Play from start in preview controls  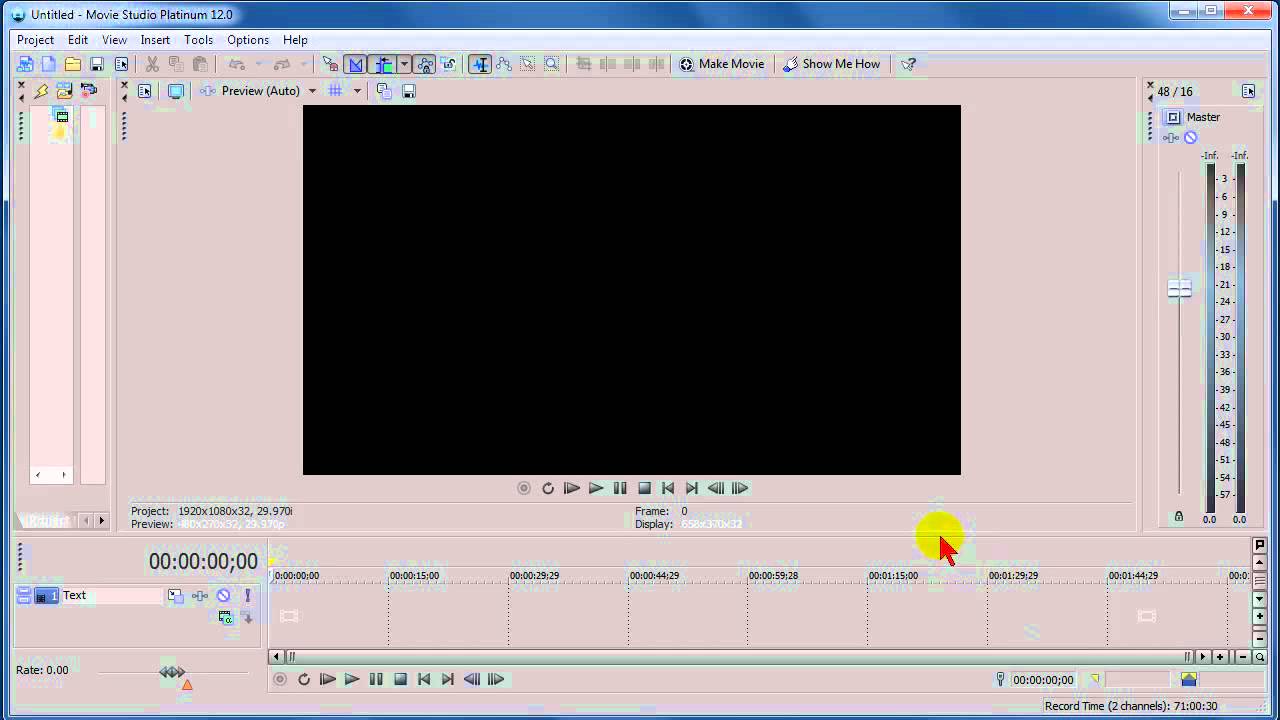tap(572, 488)
